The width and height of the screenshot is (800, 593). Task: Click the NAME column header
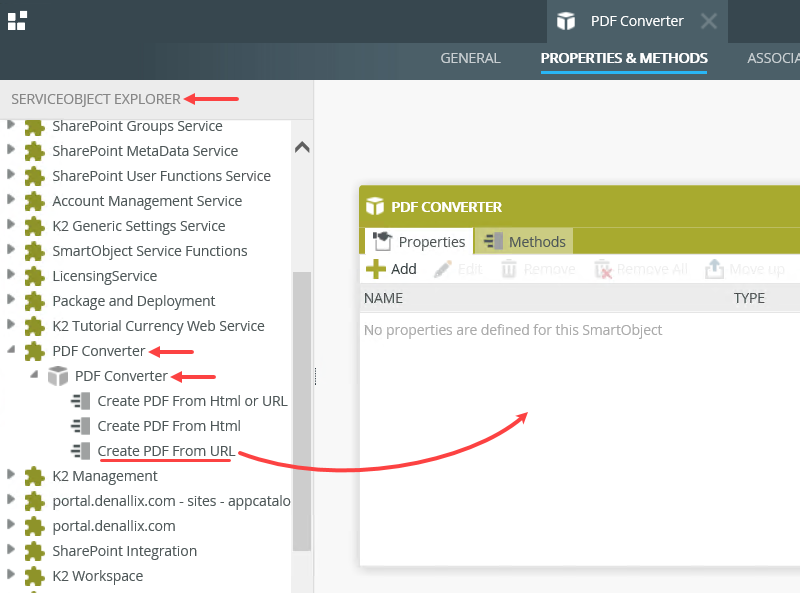pos(383,298)
